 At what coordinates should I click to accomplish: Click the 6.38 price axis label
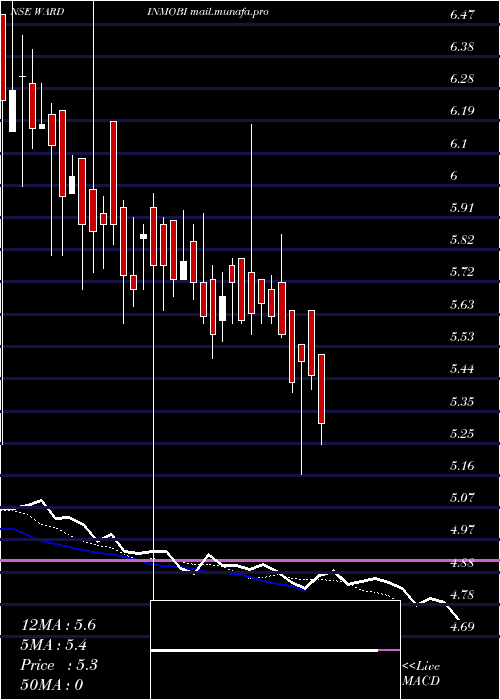[462, 47]
